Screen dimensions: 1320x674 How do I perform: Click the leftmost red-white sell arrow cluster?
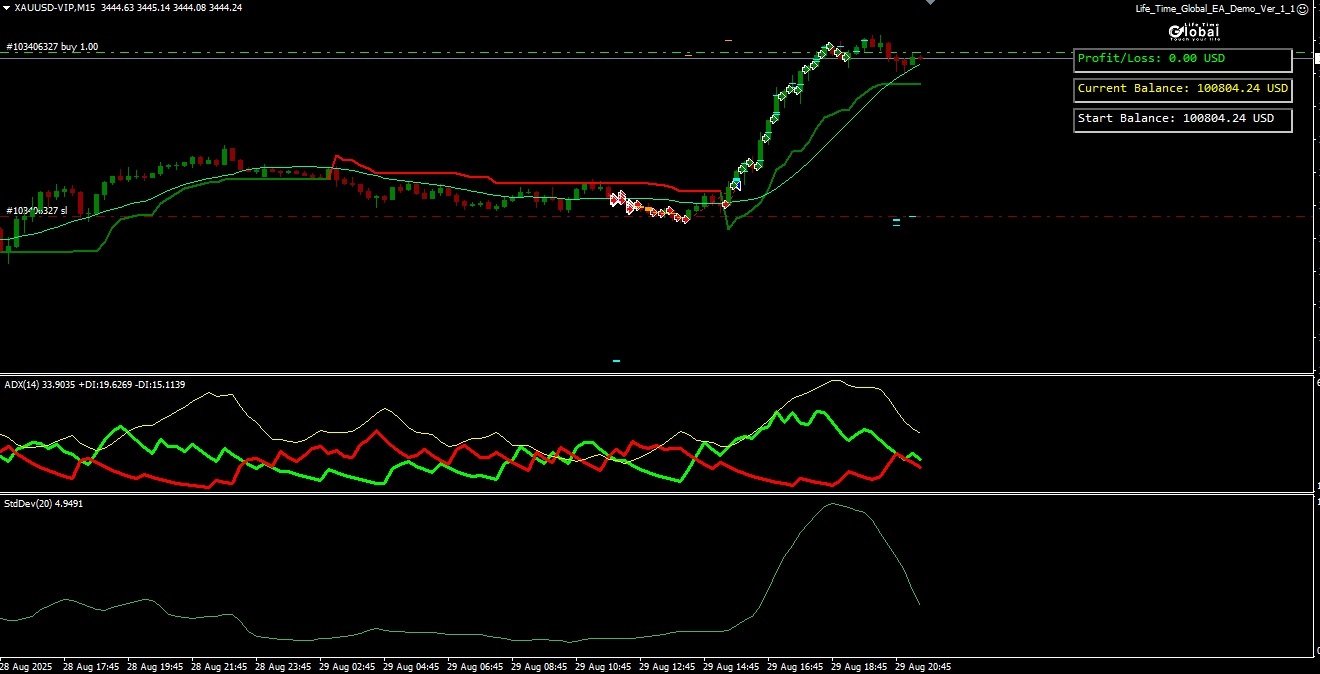[619, 197]
